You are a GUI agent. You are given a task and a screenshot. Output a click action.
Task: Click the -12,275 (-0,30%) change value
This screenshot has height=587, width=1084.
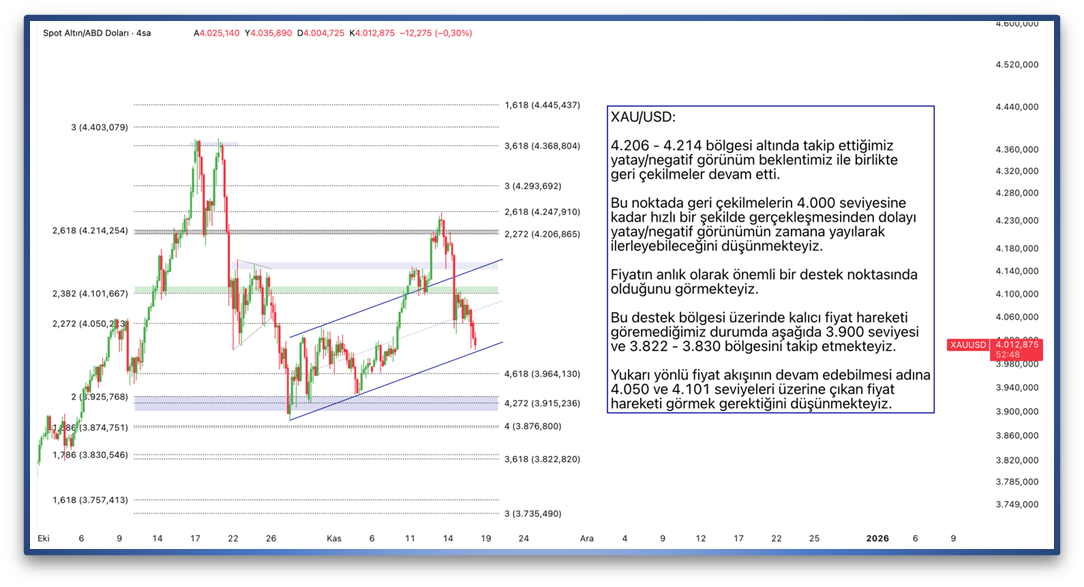pos(436,33)
